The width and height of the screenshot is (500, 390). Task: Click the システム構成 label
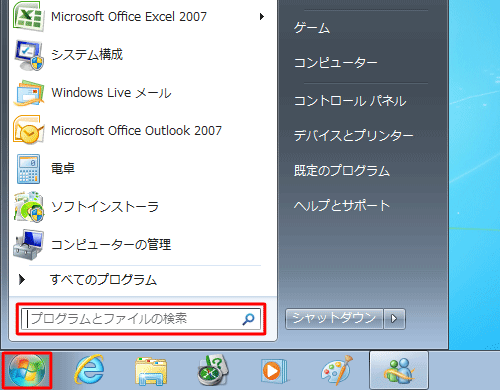[x=87, y=55]
